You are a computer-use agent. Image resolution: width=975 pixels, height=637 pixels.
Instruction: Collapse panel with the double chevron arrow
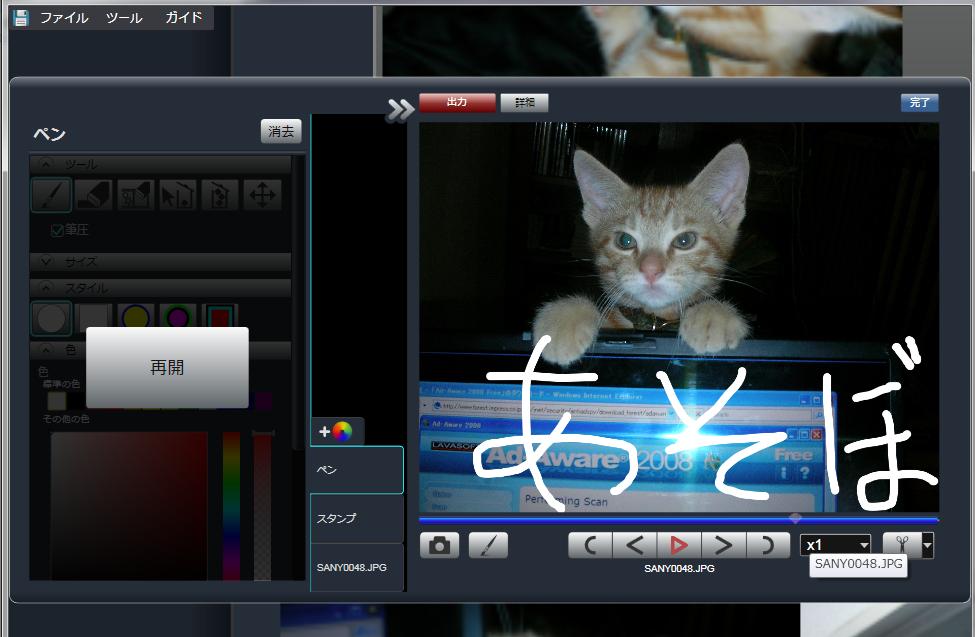click(400, 110)
